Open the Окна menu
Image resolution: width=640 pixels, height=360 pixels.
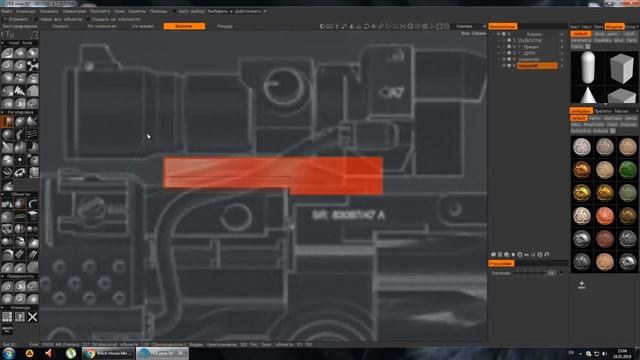click(119, 11)
